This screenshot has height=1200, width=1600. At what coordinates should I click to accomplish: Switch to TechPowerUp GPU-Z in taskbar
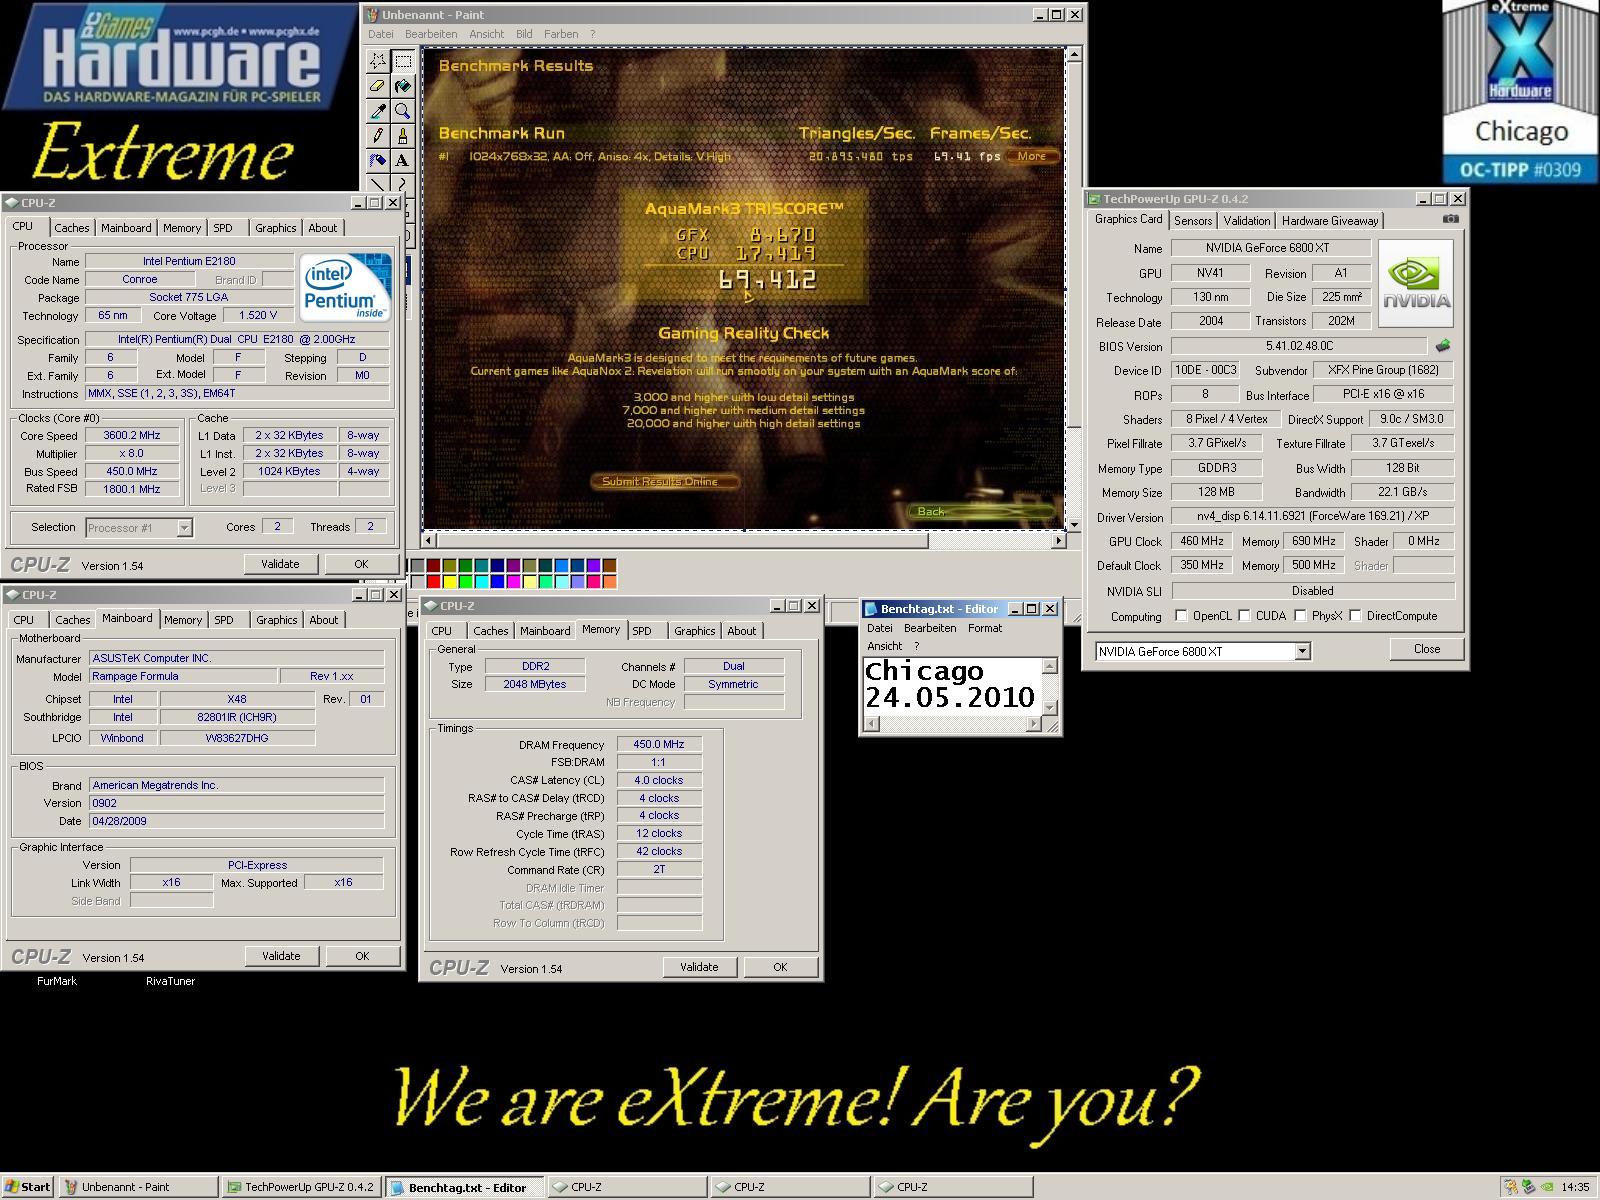[300, 1187]
